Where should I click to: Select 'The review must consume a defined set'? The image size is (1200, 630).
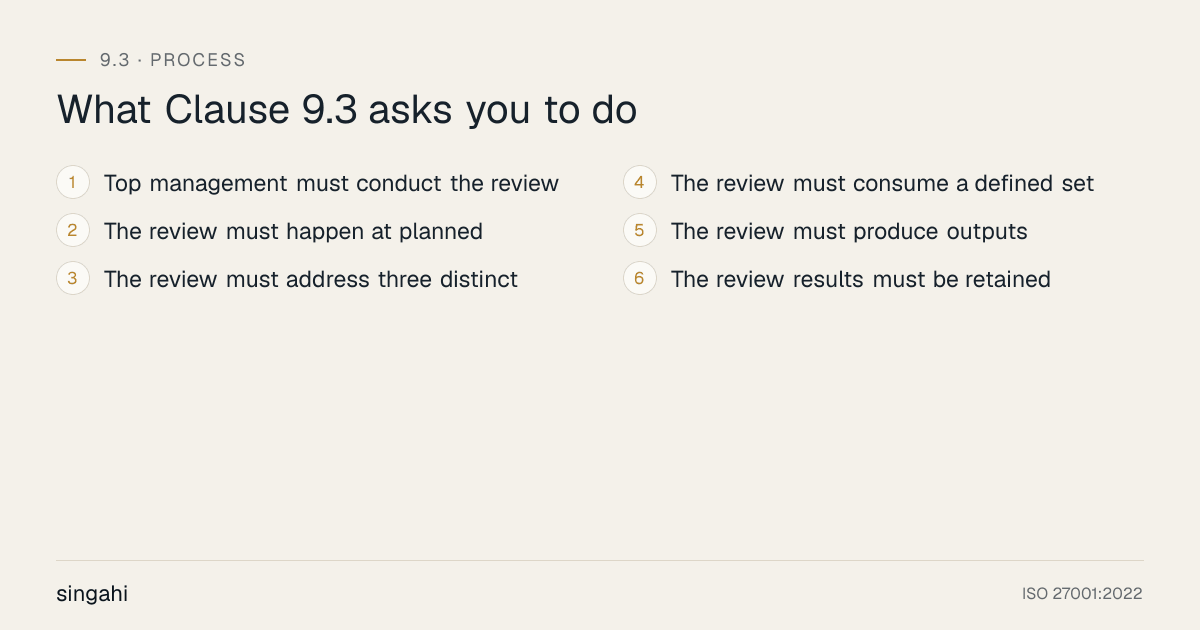883,183
